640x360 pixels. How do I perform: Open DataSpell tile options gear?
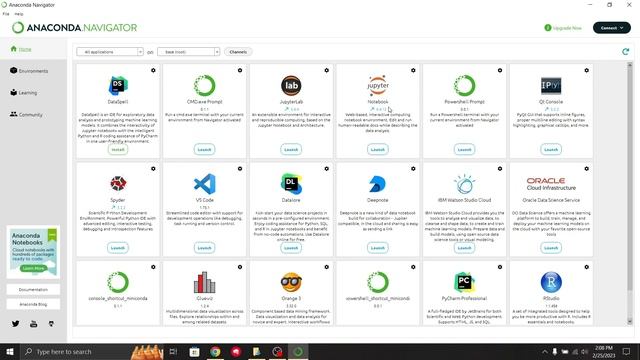pyautogui.click(x=153, y=70)
